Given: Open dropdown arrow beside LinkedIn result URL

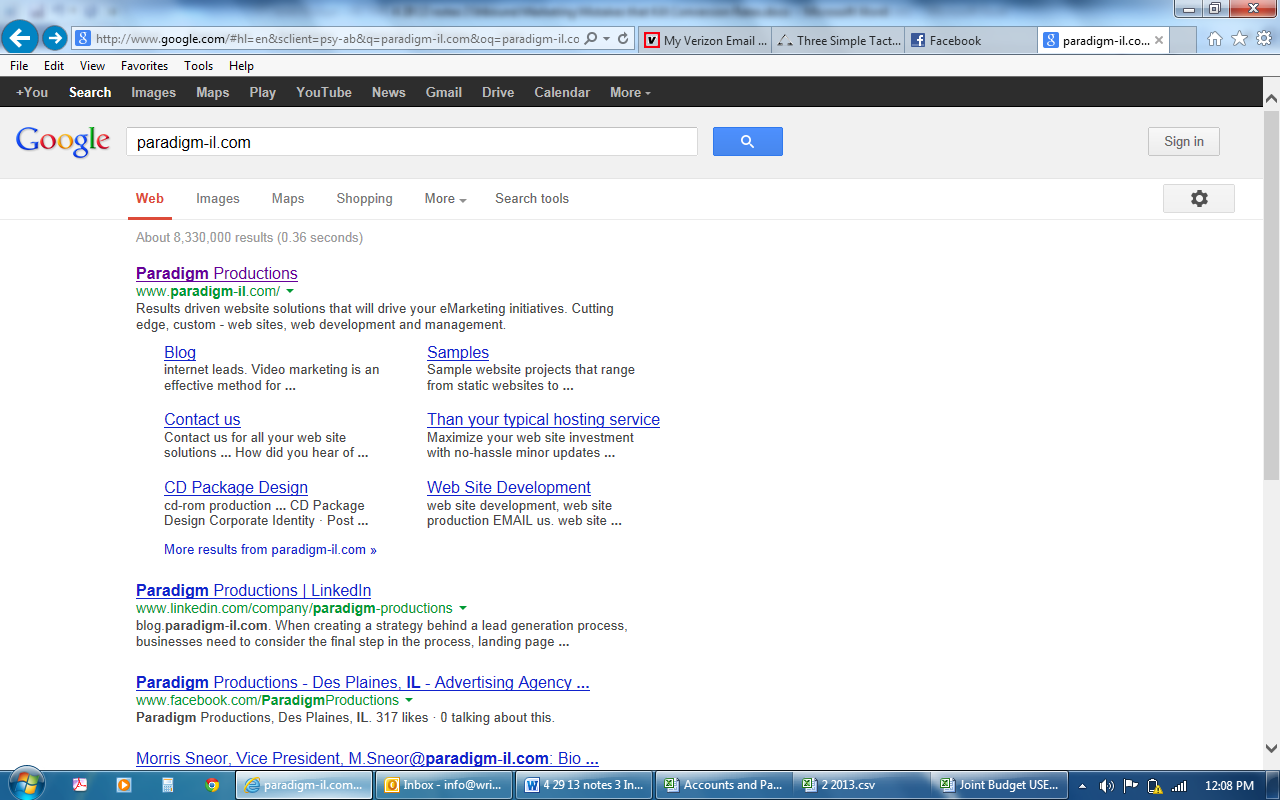Looking at the screenshot, I should point(463,608).
